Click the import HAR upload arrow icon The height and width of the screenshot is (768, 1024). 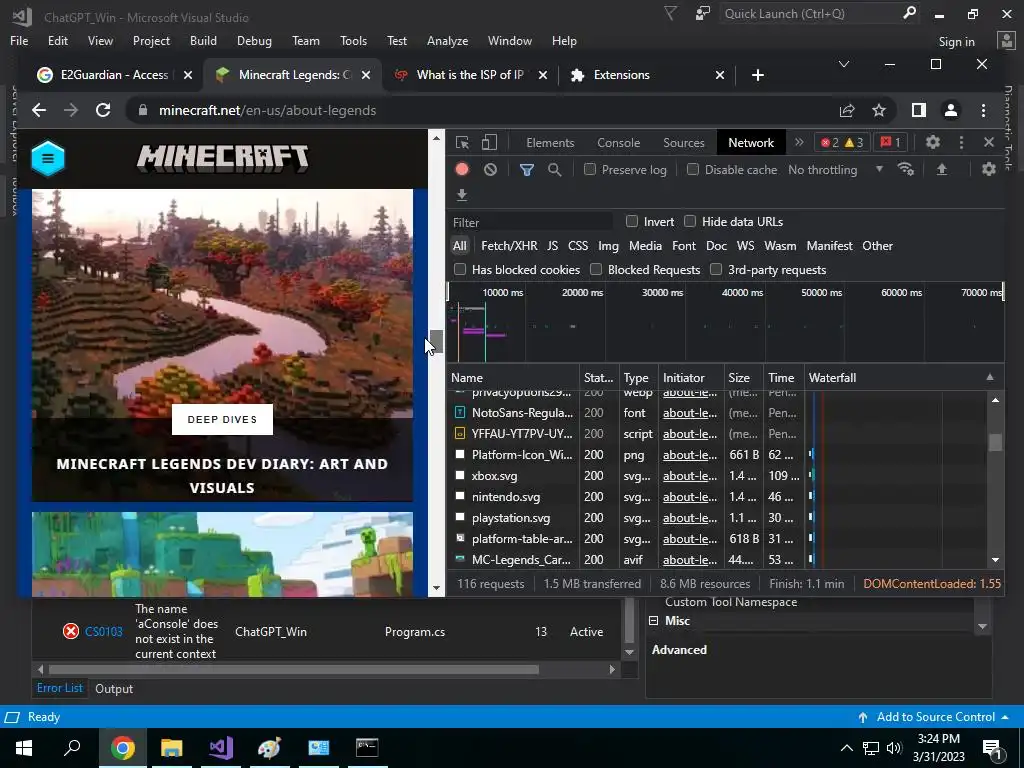(942, 169)
